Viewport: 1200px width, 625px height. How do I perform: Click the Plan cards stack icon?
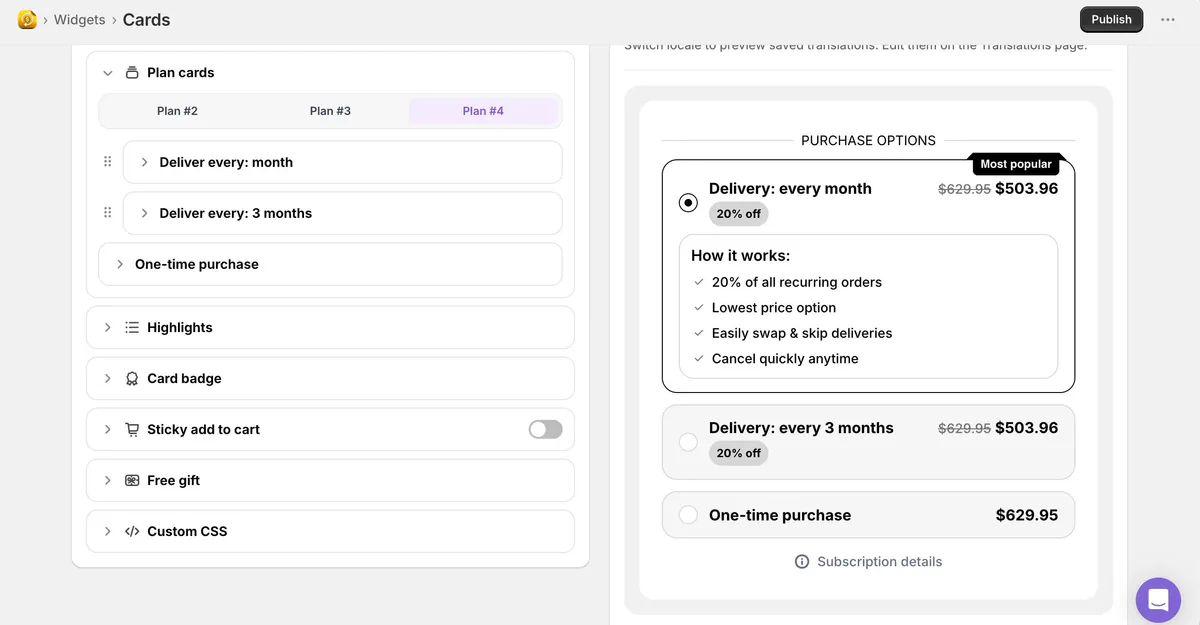tap(132, 73)
